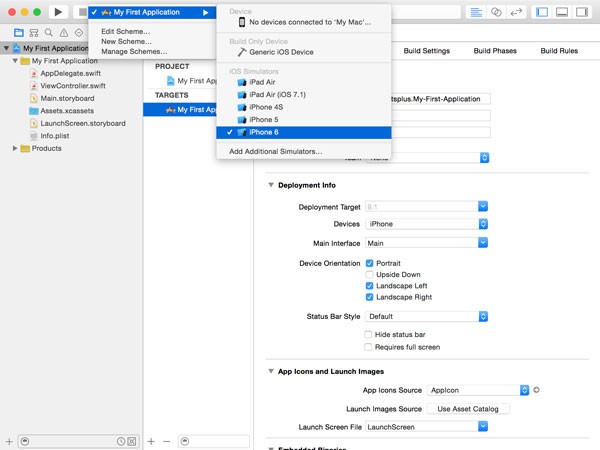Open Main.storyboard in navigator
The height and width of the screenshot is (450, 600).
67,98
